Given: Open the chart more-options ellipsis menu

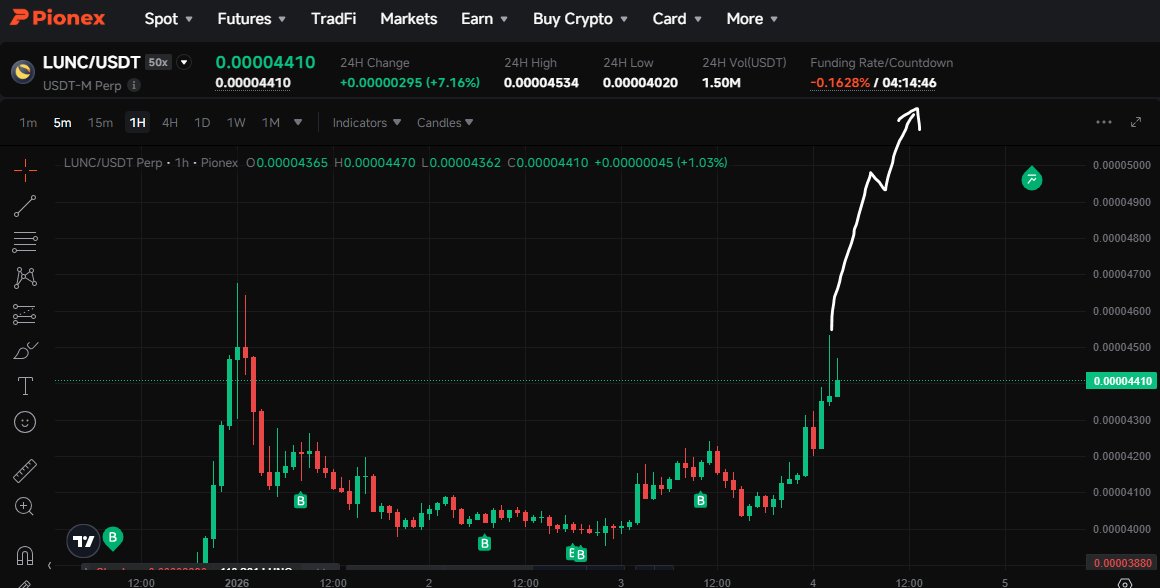Looking at the screenshot, I should click(1104, 121).
